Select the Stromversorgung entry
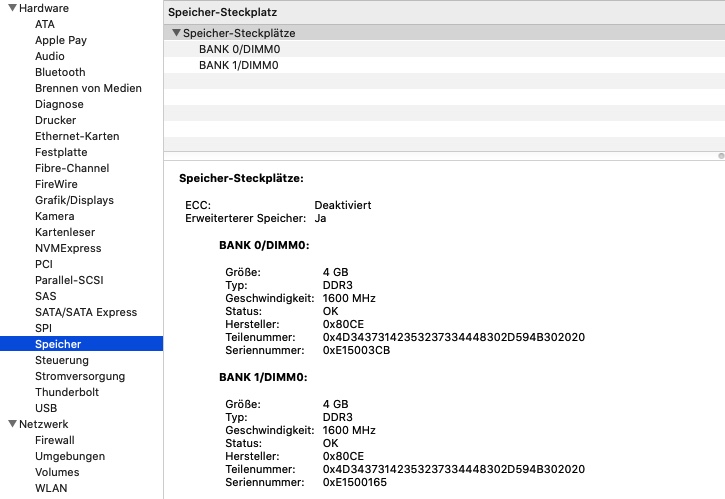Screen dimensions: 725x499 80,376
